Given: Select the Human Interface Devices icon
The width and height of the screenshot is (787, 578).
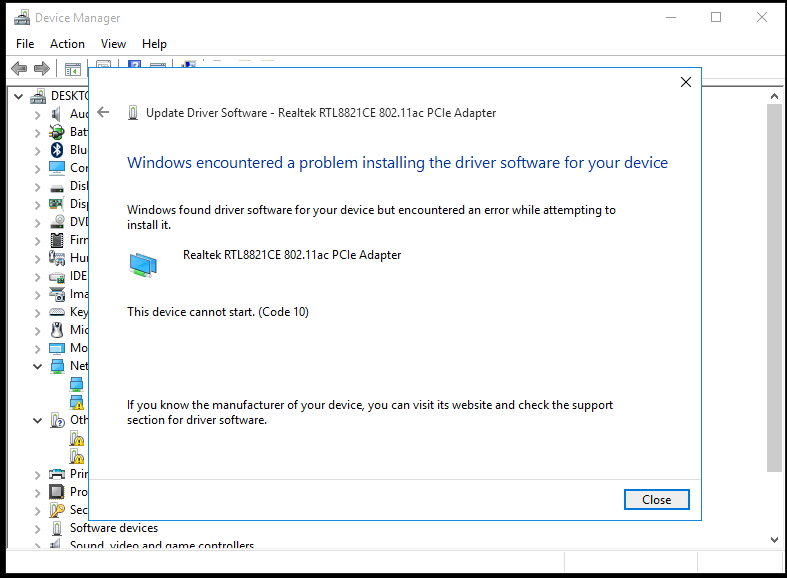Looking at the screenshot, I should pos(57,258).
